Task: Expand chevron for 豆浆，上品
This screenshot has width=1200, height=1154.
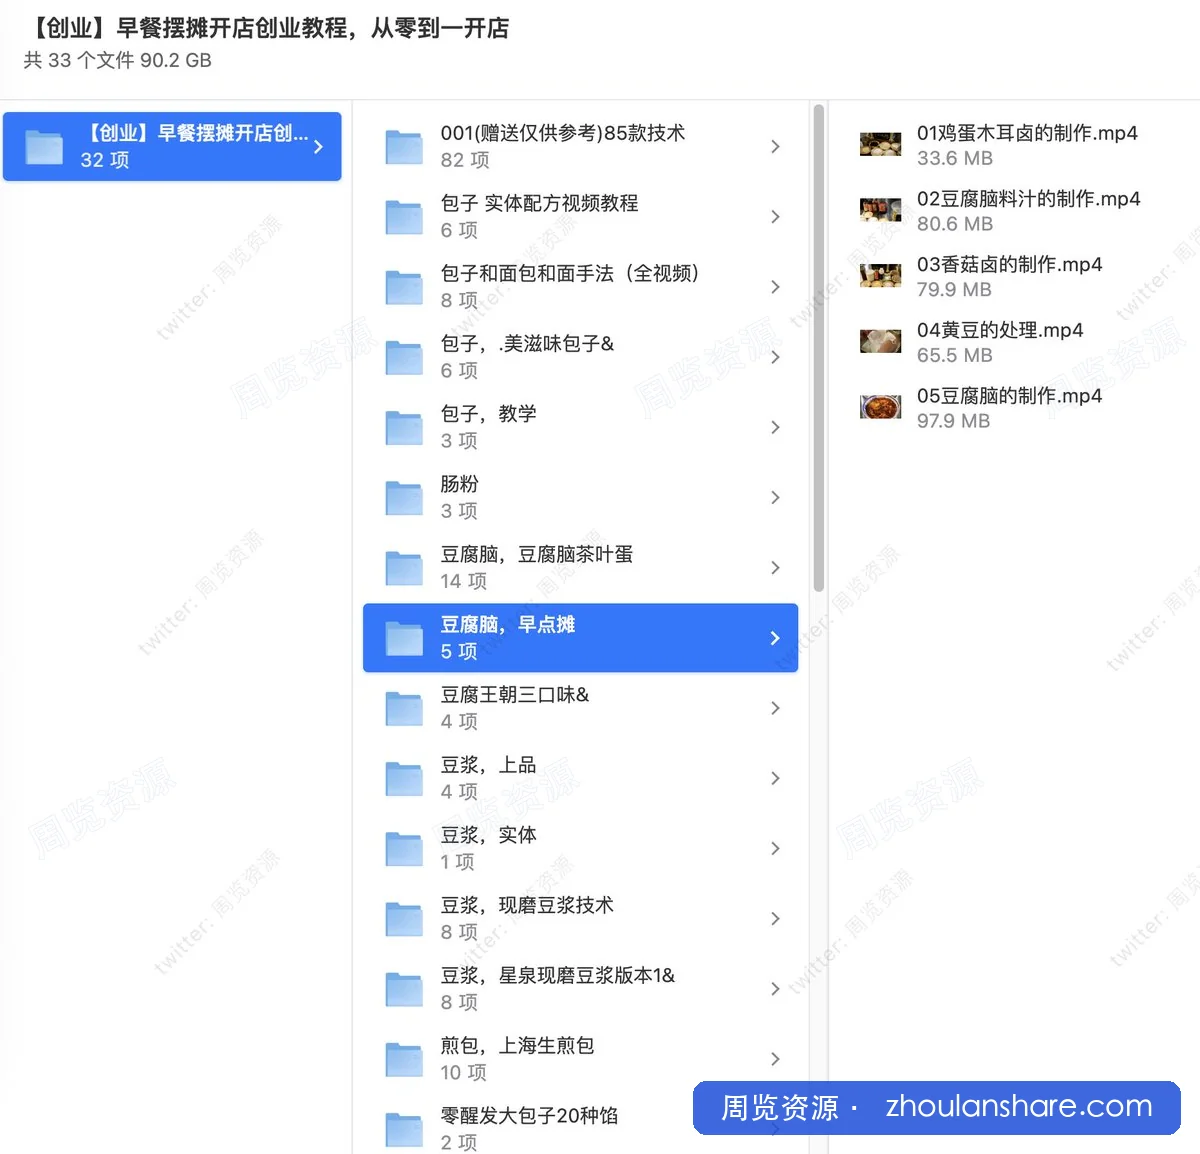Action: [775, 779]
